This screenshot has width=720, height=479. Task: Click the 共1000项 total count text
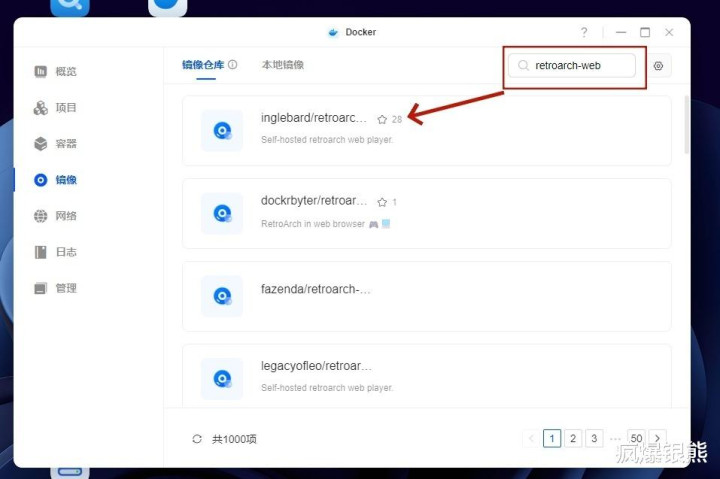coord(234,440)
